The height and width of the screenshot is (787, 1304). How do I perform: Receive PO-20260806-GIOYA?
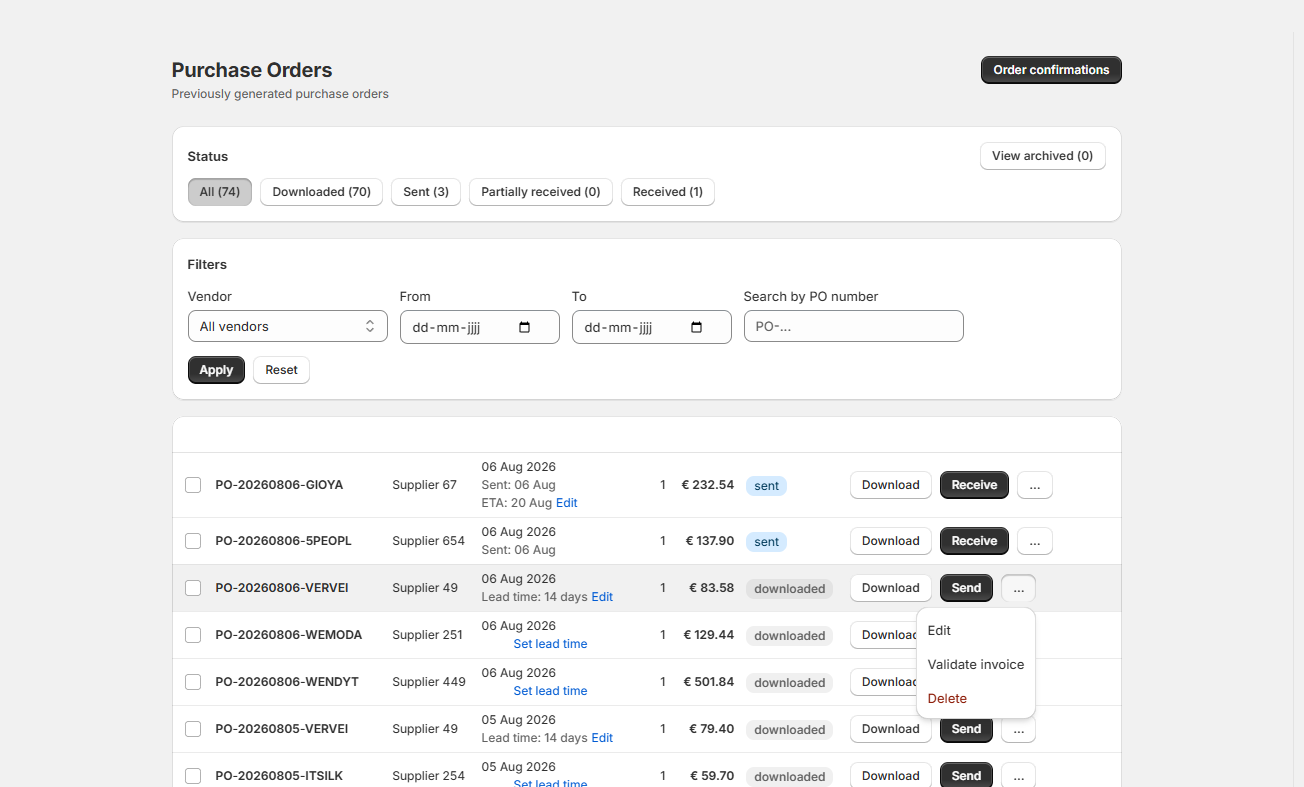pyautogui.click(x=974, y=485)
